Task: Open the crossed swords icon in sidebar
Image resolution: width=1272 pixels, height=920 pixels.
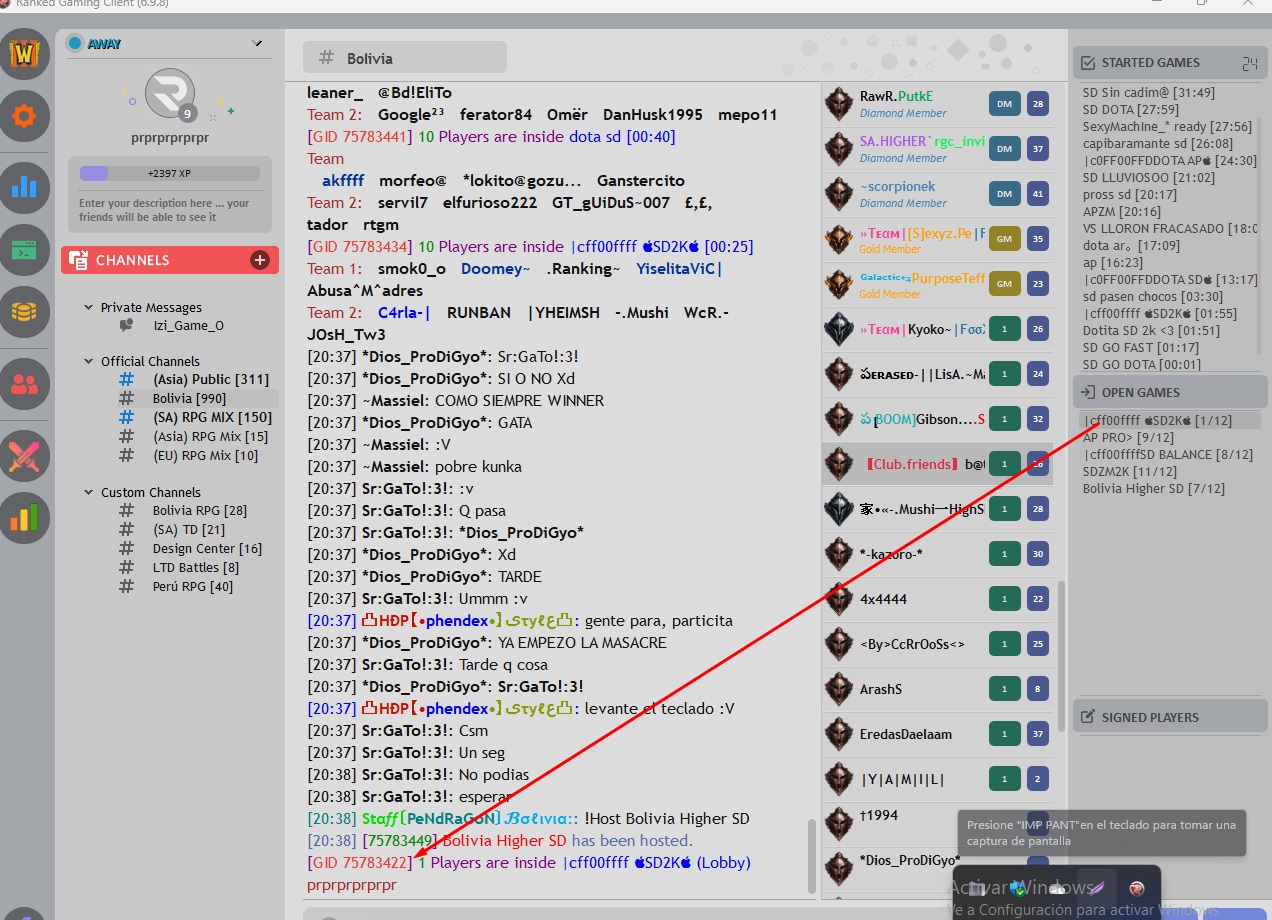Action: 25,456
